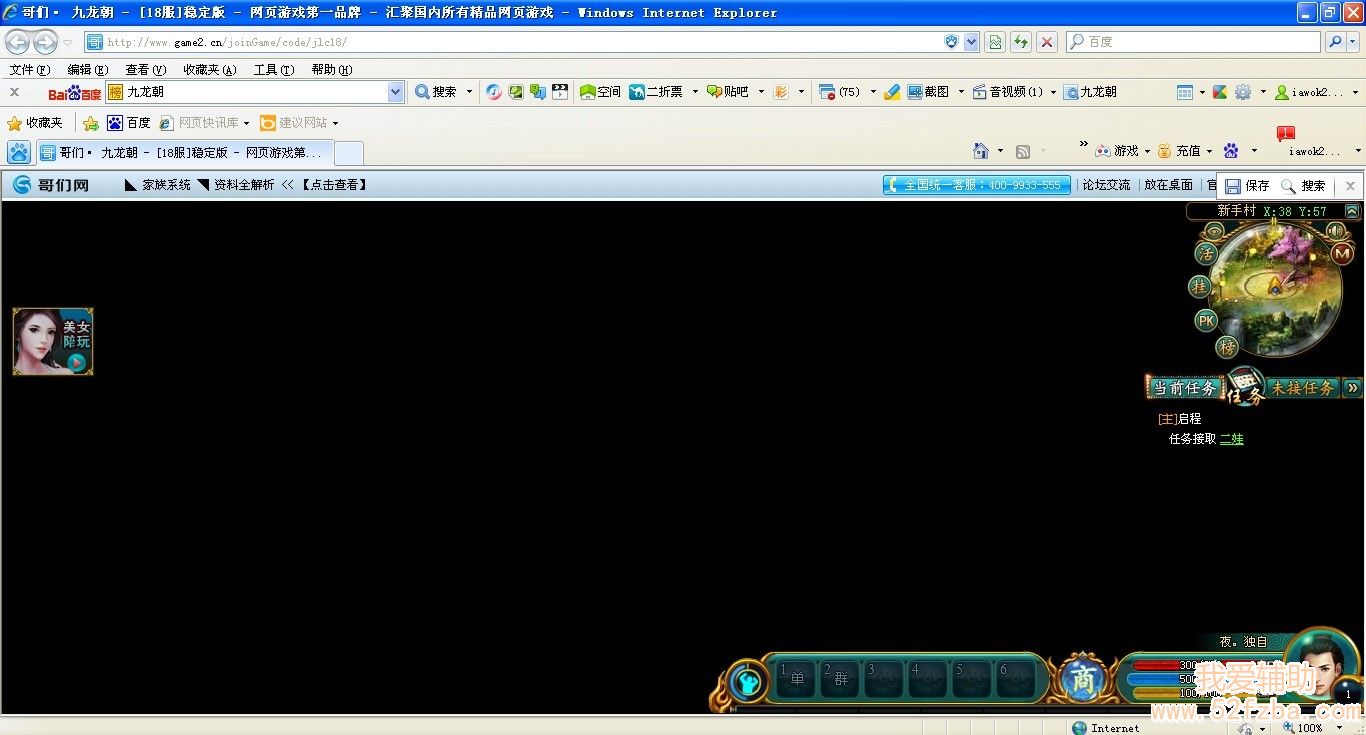The width and height of the screenshot is (1366, 735).
Task: Switch to 当前任务 tab
Action: coord(1185,388)
